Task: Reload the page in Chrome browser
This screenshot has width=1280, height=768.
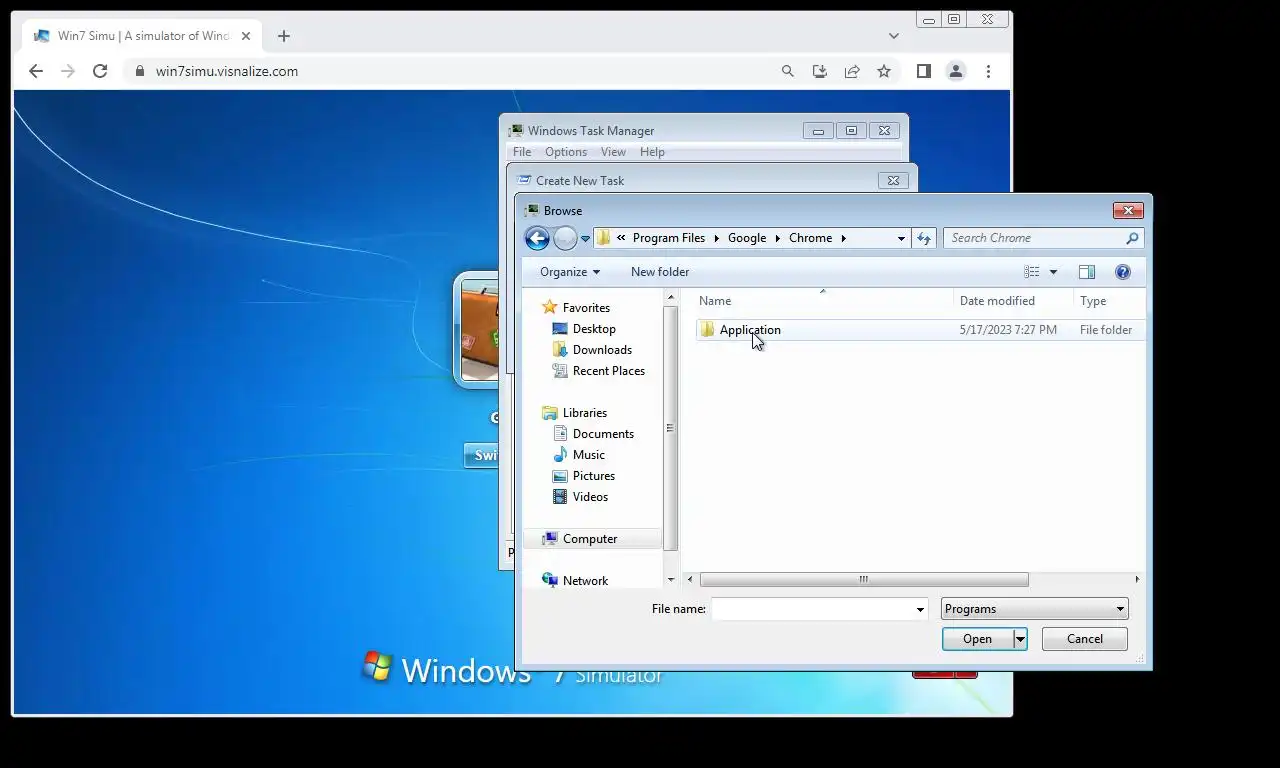Action: [100, 71]
